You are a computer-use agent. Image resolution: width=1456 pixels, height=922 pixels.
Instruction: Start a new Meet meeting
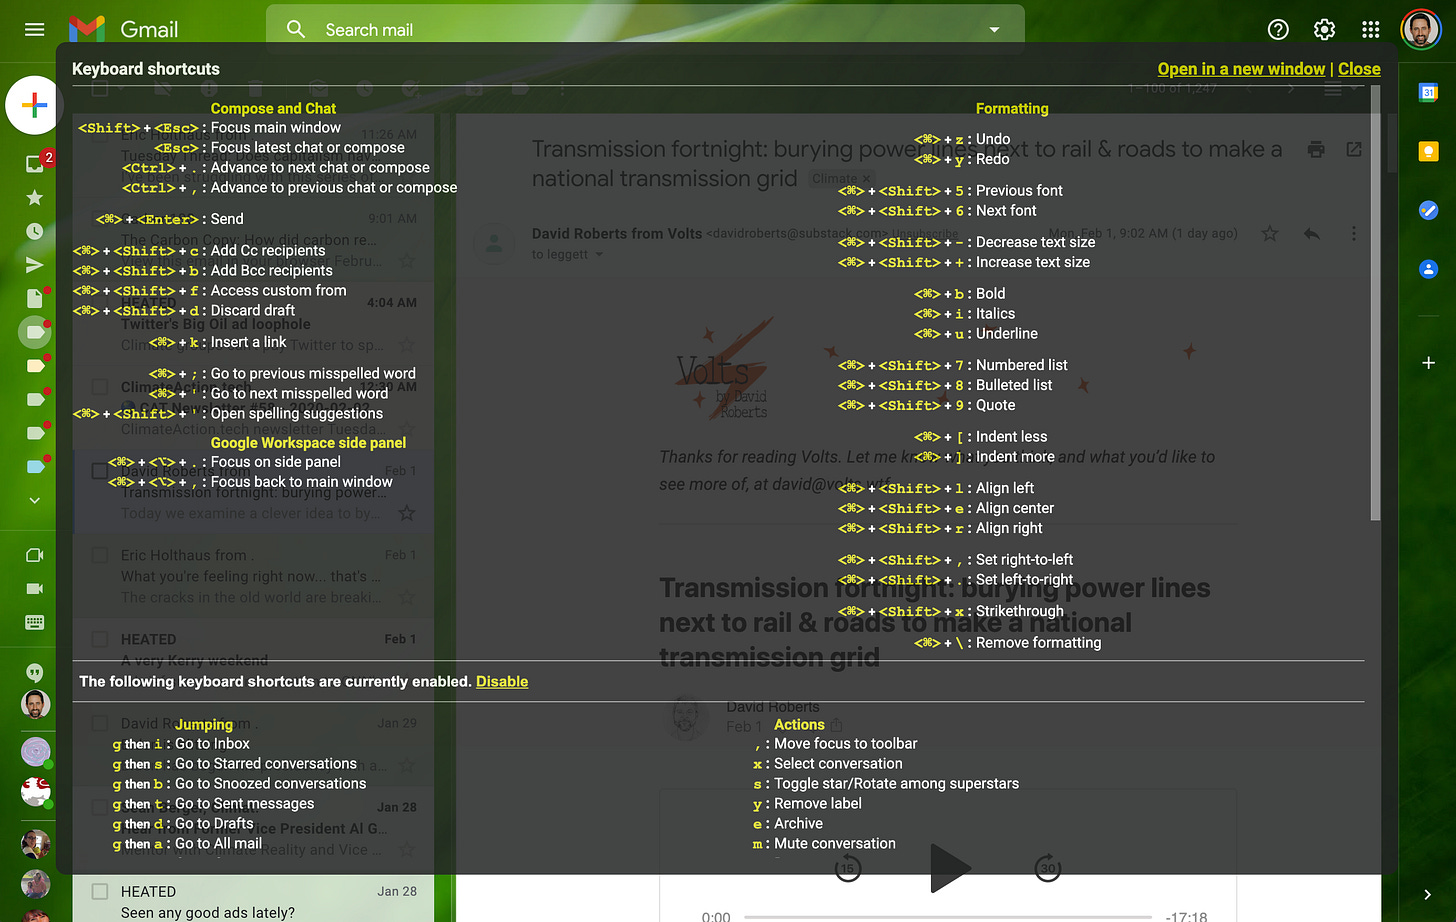pos(34,555)
